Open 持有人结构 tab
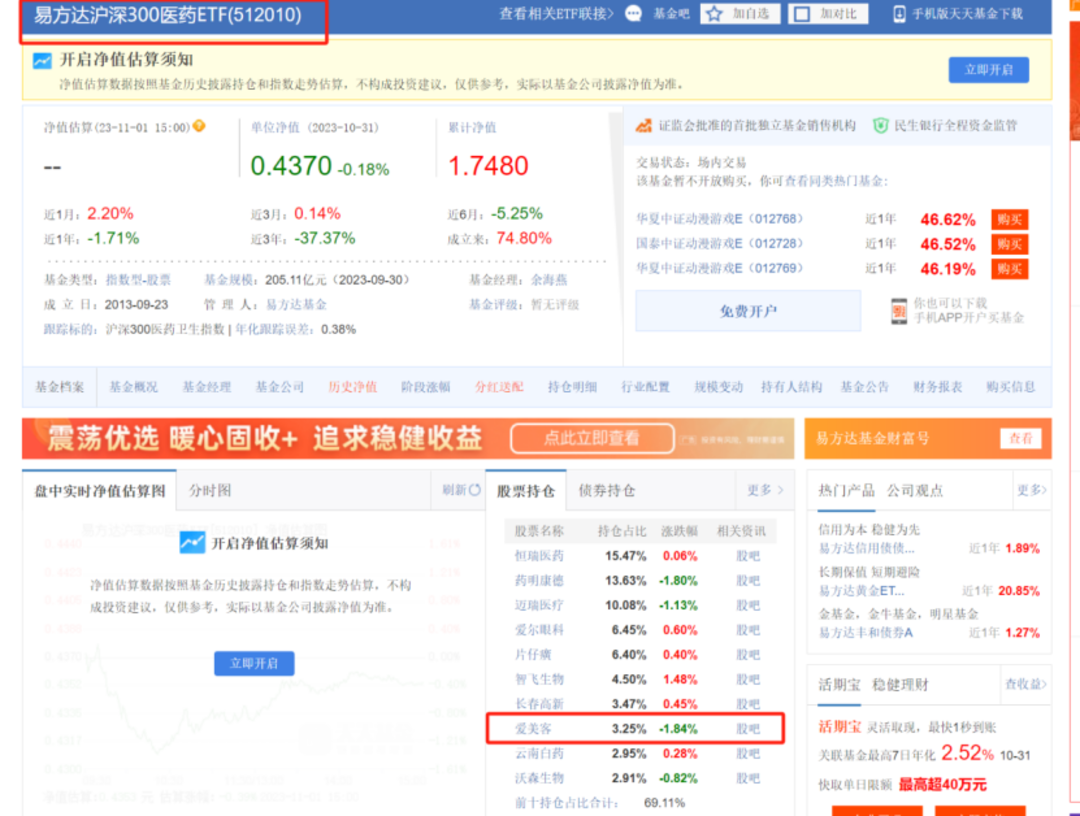1080x816 pixels. 791,387
